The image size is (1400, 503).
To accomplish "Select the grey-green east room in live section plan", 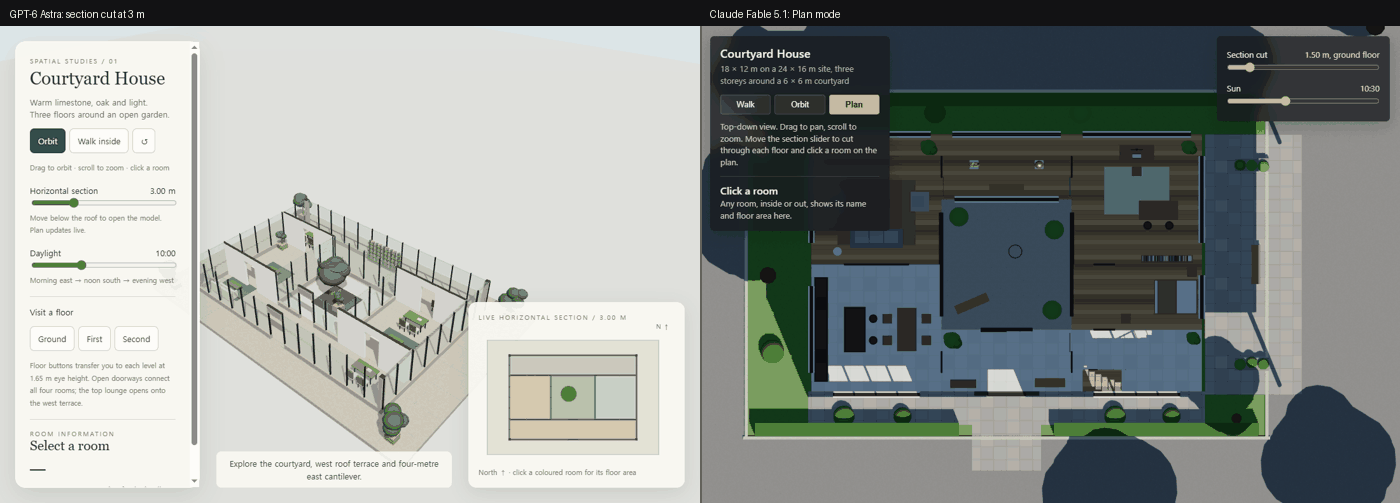I will coord(616,396).
